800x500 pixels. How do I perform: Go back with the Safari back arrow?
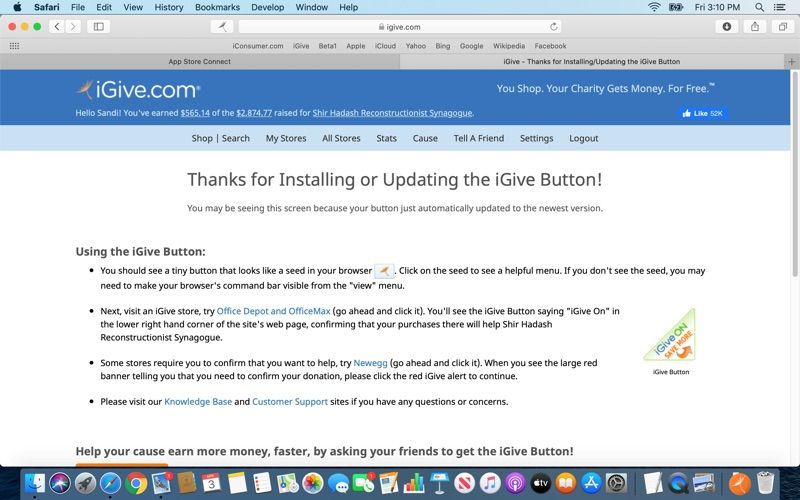click(57, 27)
